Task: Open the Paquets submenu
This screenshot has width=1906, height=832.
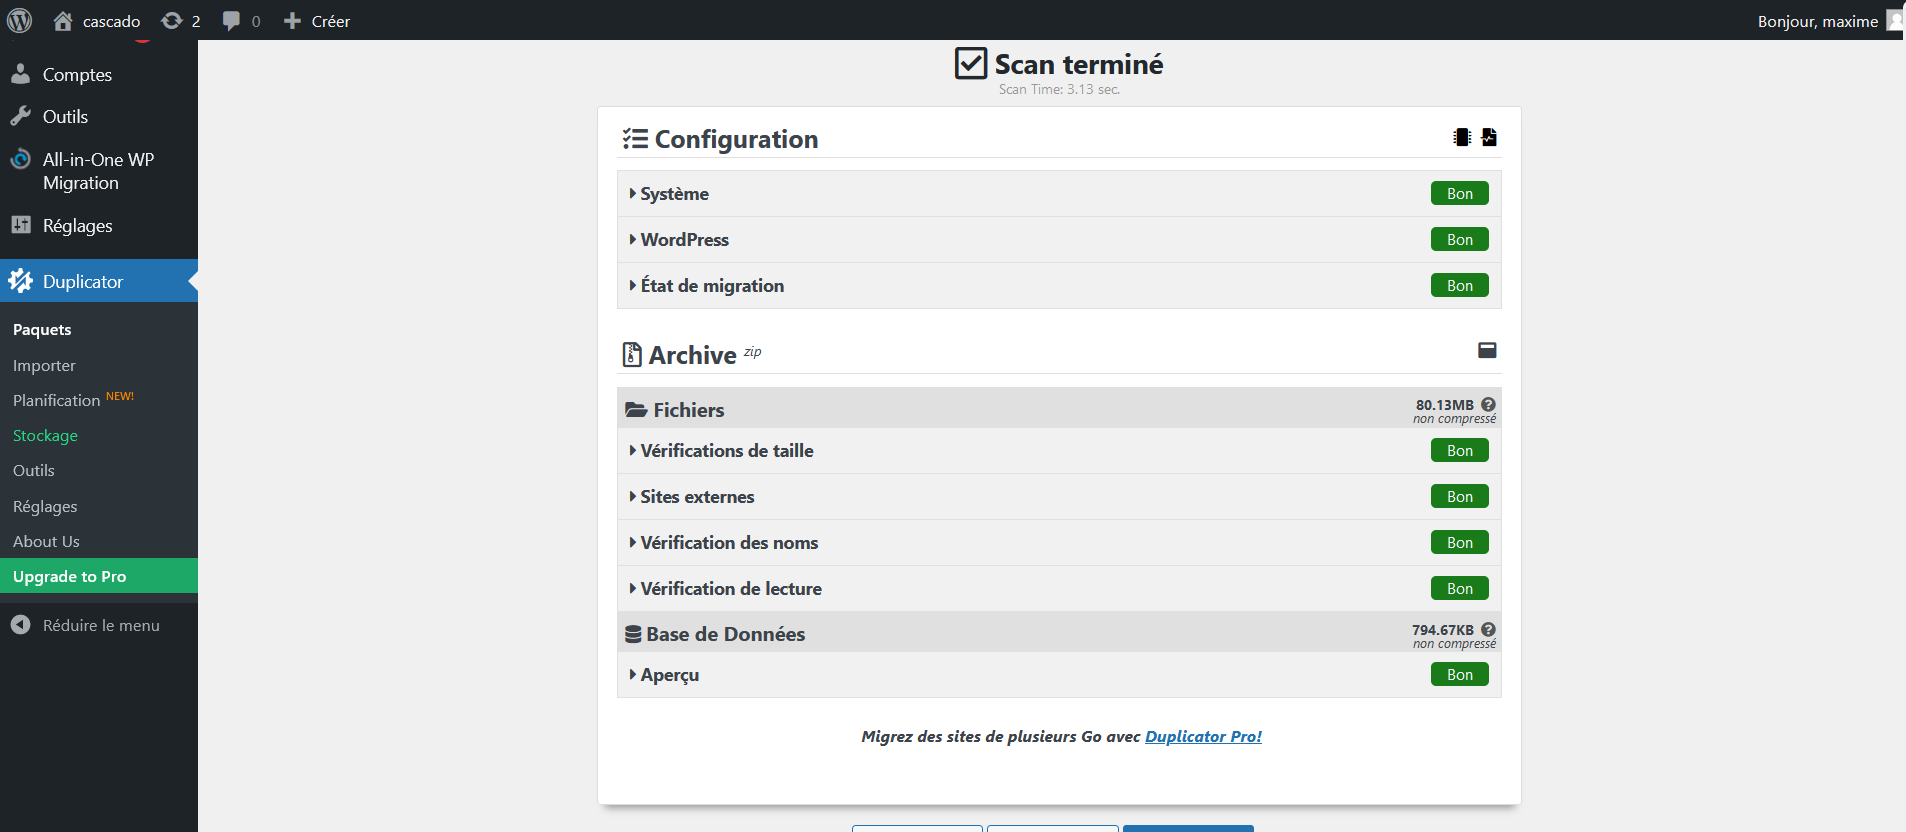Action: point(42,330)
